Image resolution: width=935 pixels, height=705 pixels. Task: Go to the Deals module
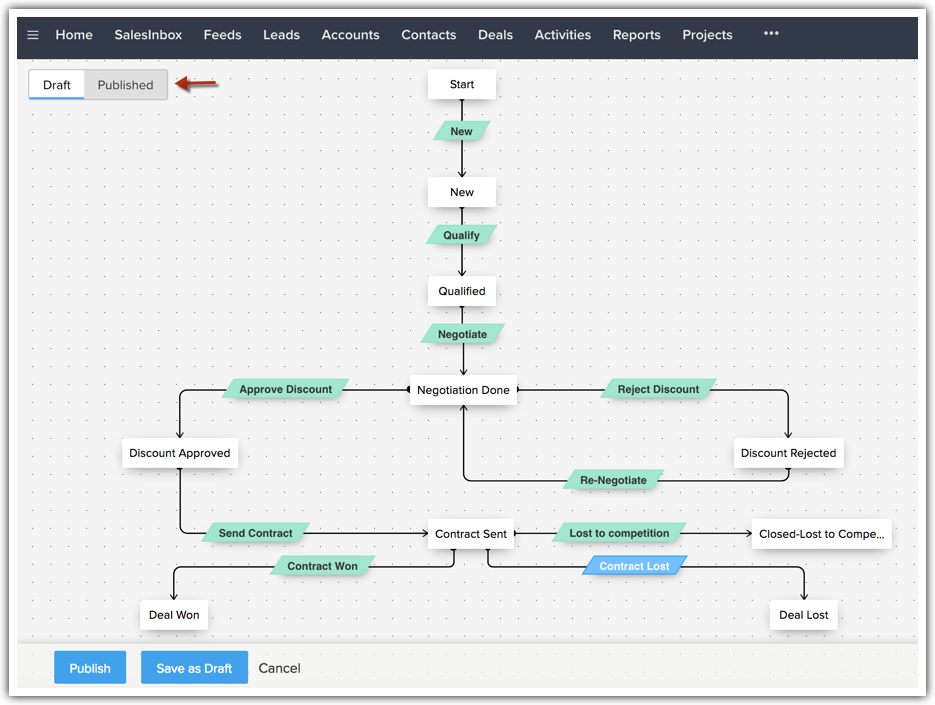495,35
